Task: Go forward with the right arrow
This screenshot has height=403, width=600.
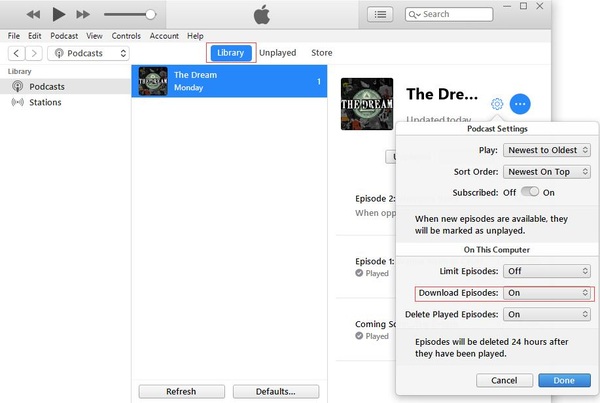Action: (x=34, y=53)
